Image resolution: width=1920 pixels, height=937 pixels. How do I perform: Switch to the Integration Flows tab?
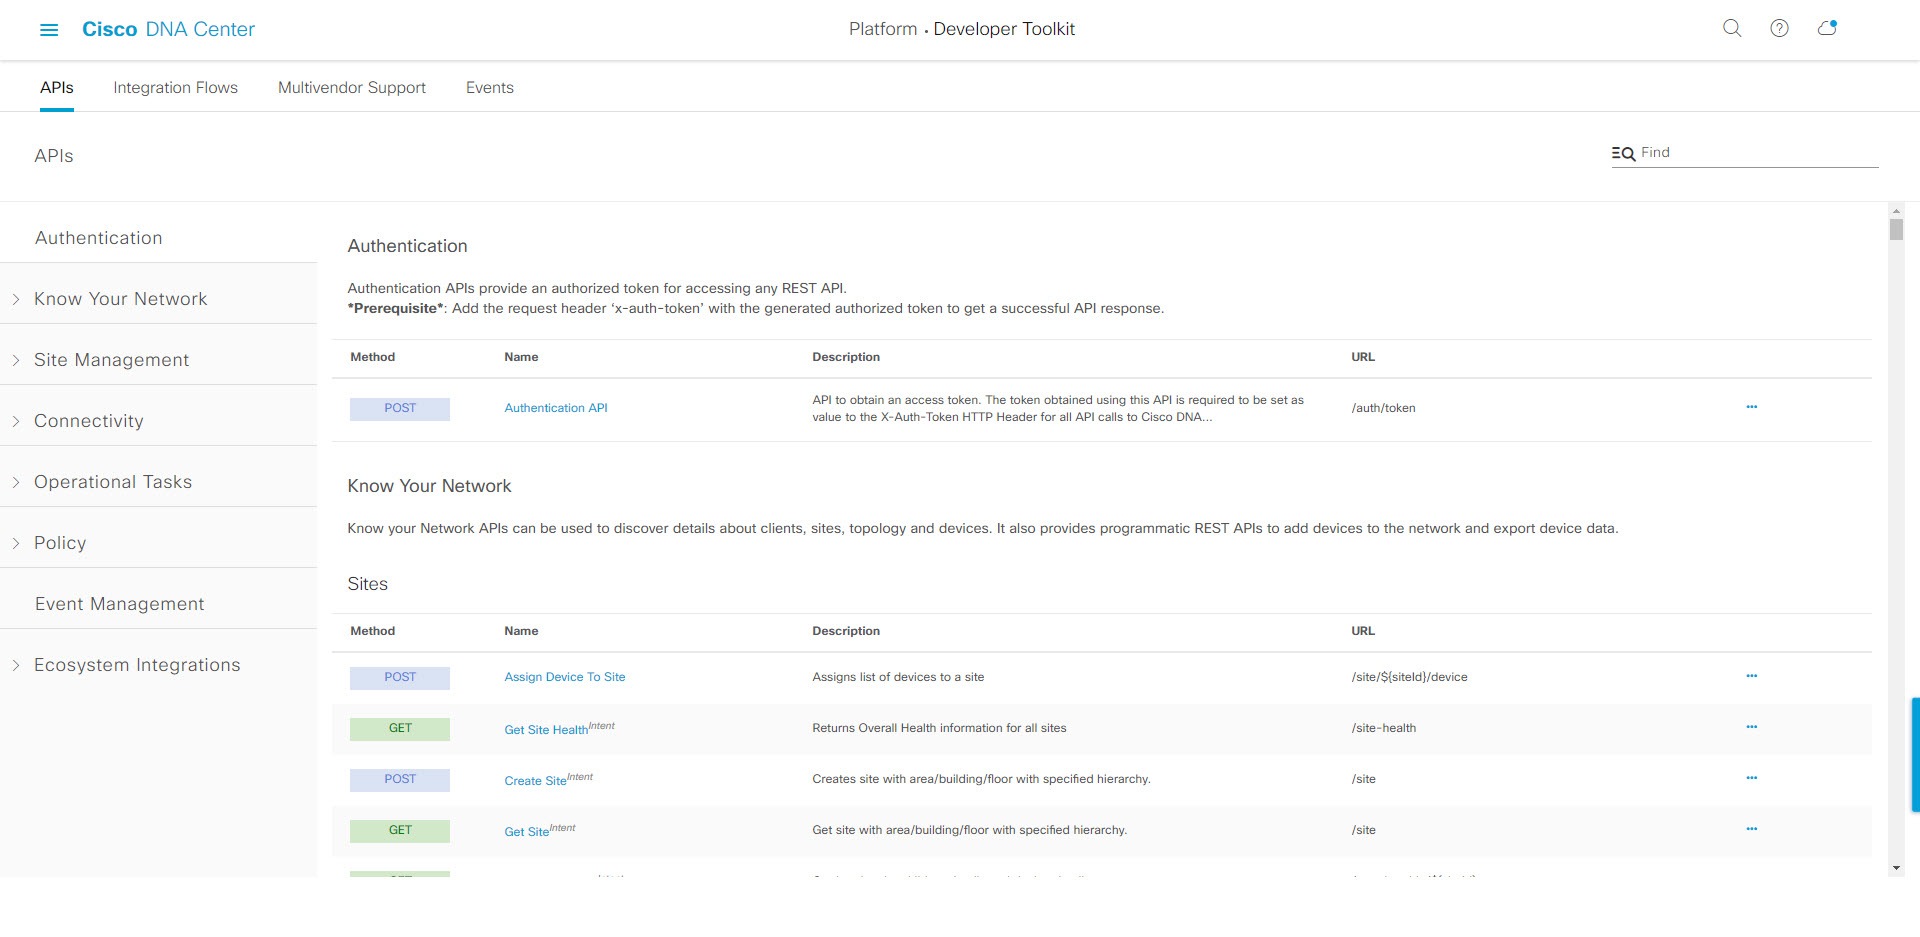175,87
